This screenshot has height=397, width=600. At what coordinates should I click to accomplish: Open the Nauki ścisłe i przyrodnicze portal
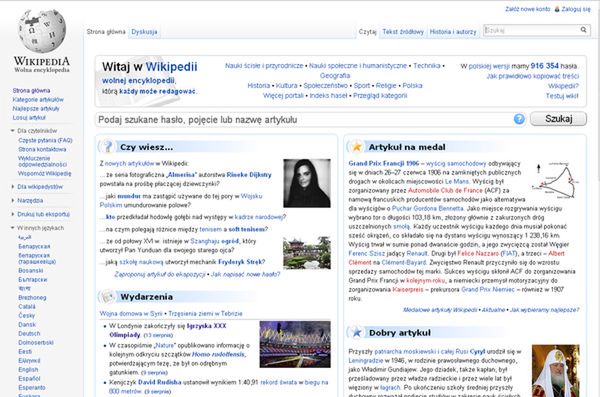click(264, 65)
